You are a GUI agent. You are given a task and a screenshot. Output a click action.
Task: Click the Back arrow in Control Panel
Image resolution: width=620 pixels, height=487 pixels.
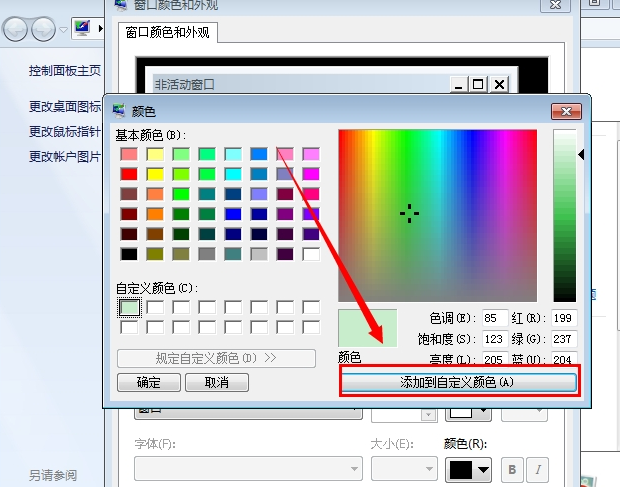(x=16, y=30)
